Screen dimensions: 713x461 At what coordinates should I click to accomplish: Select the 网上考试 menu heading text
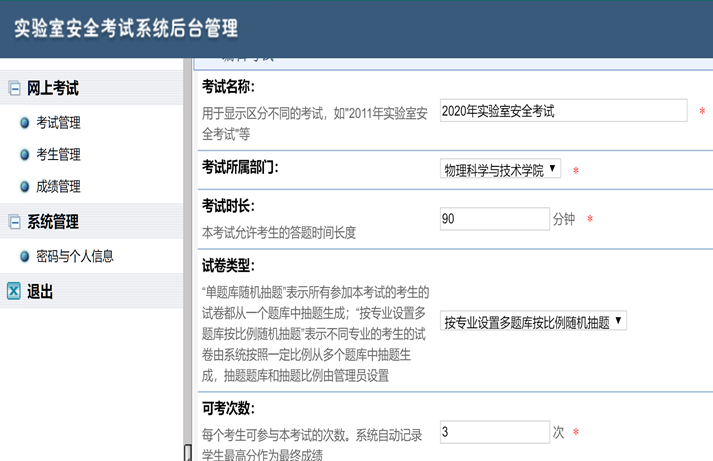(53, 88)
